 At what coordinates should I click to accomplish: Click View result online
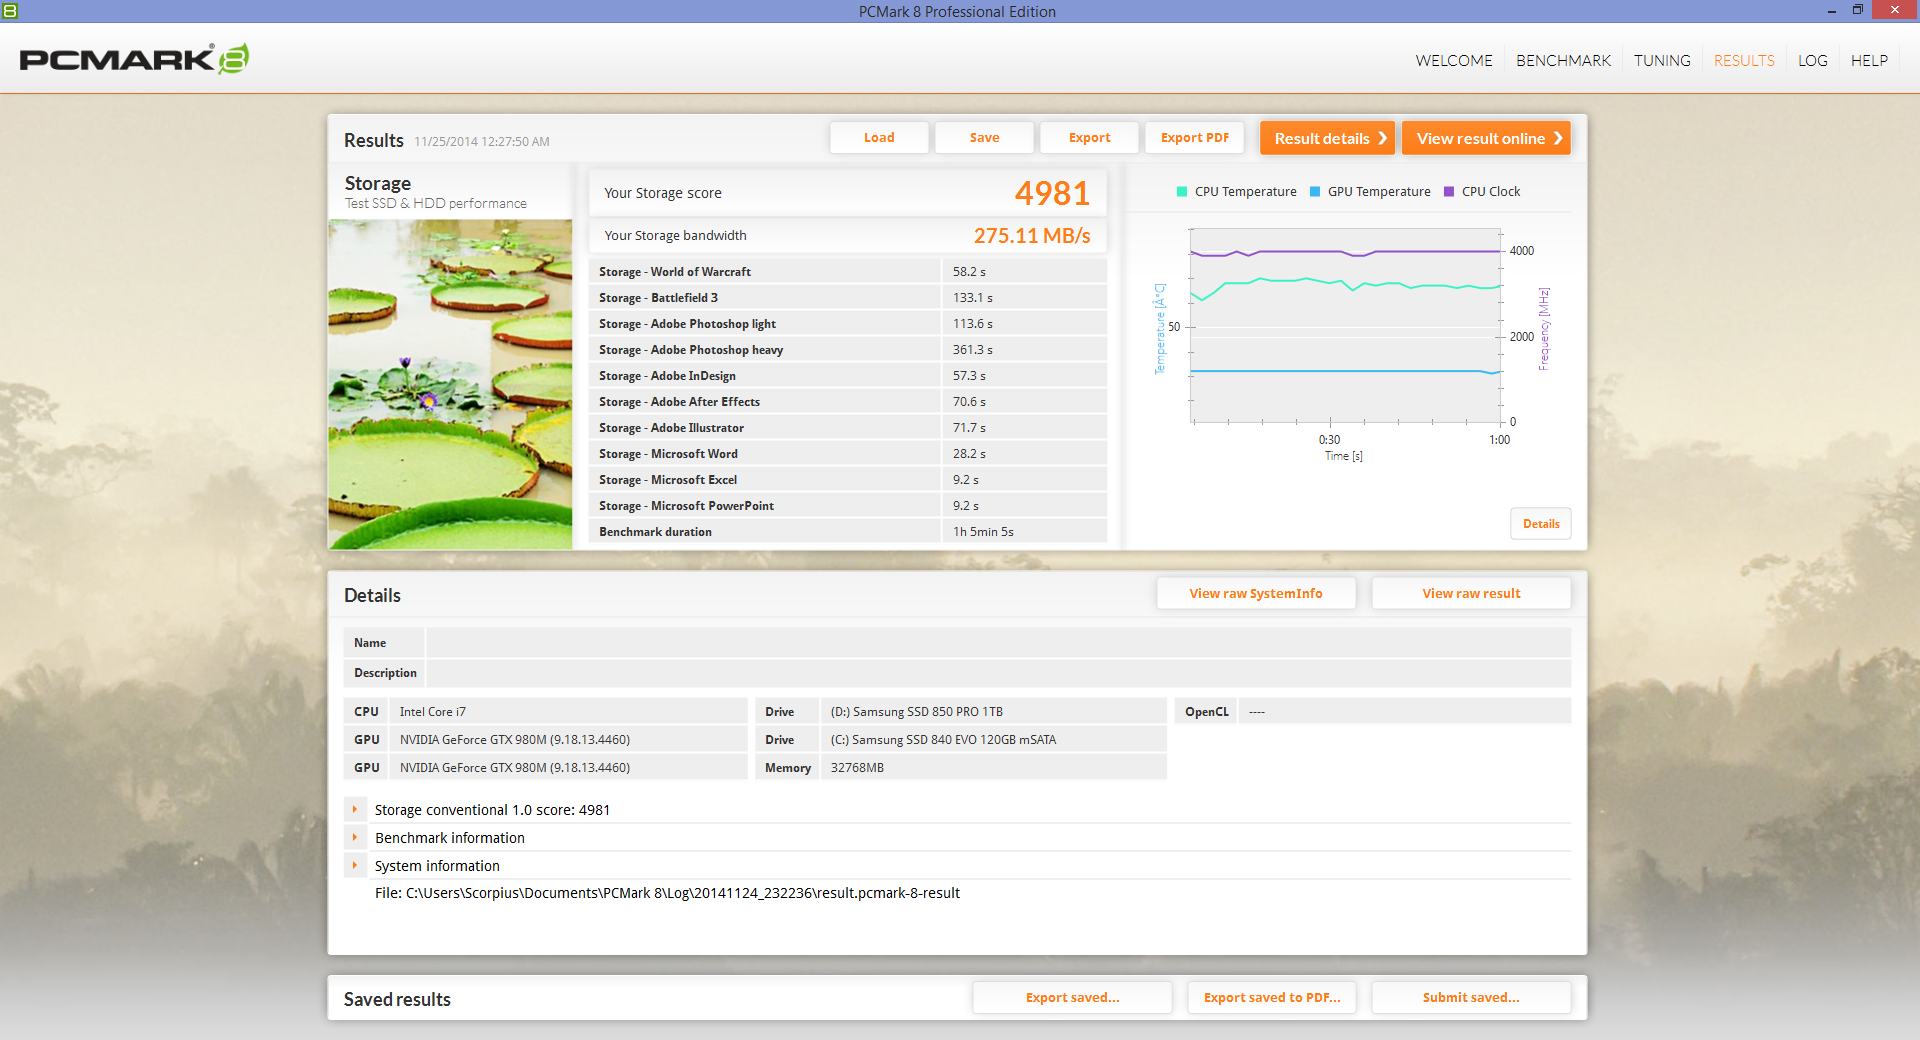pyautogui.click(x=1486, y=138)
